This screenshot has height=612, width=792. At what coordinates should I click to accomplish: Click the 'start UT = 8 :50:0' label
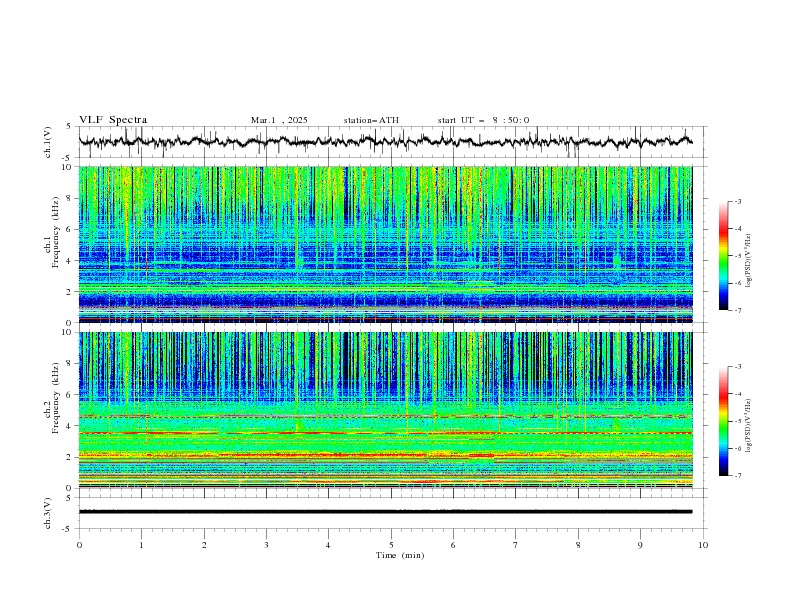click(483, 120)
